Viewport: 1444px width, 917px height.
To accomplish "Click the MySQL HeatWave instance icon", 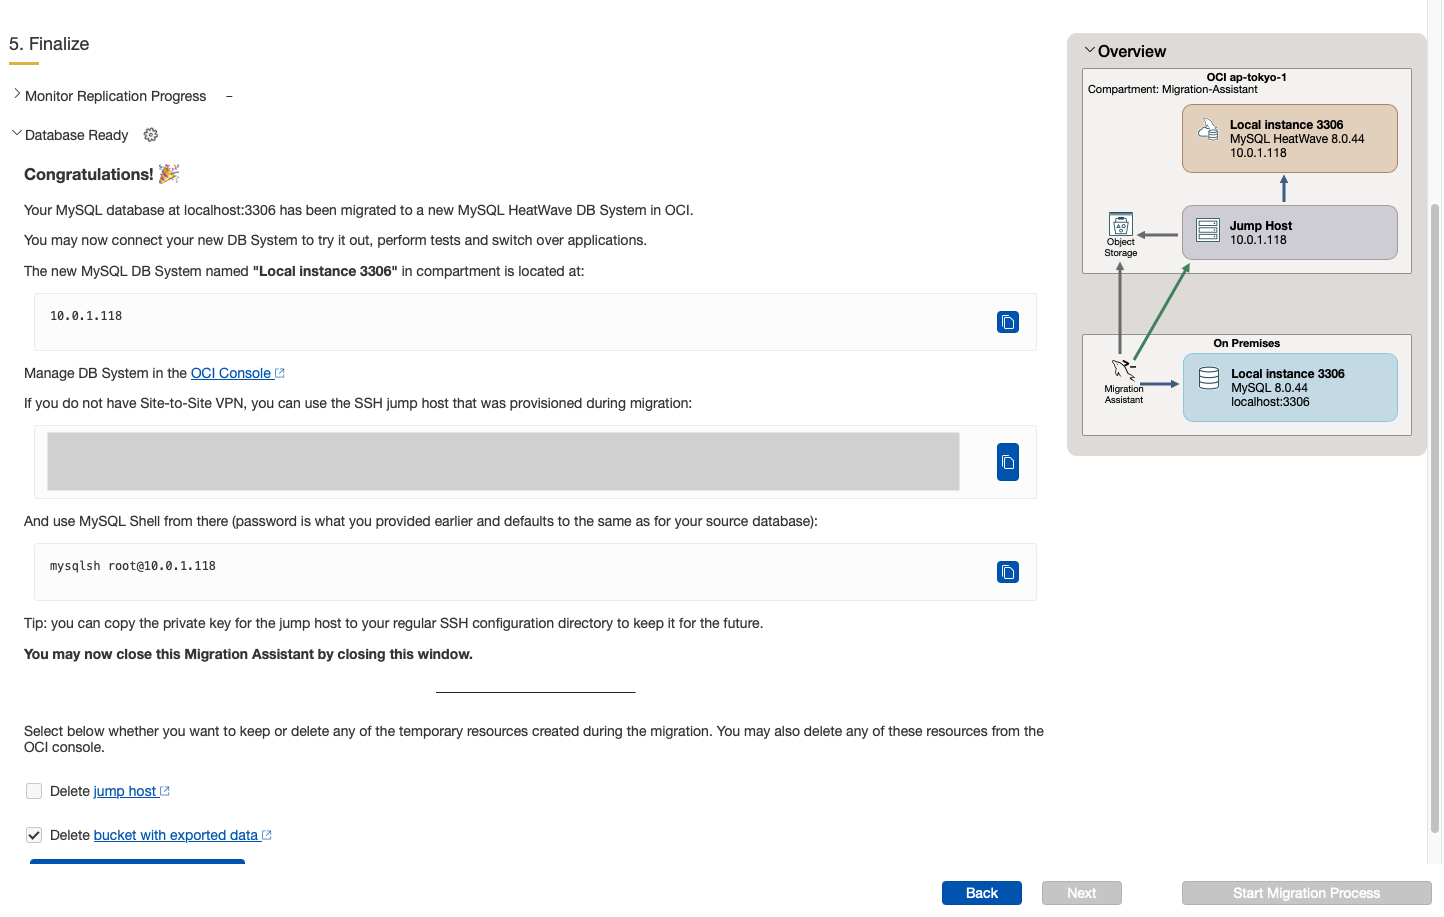I will 1208,129.
